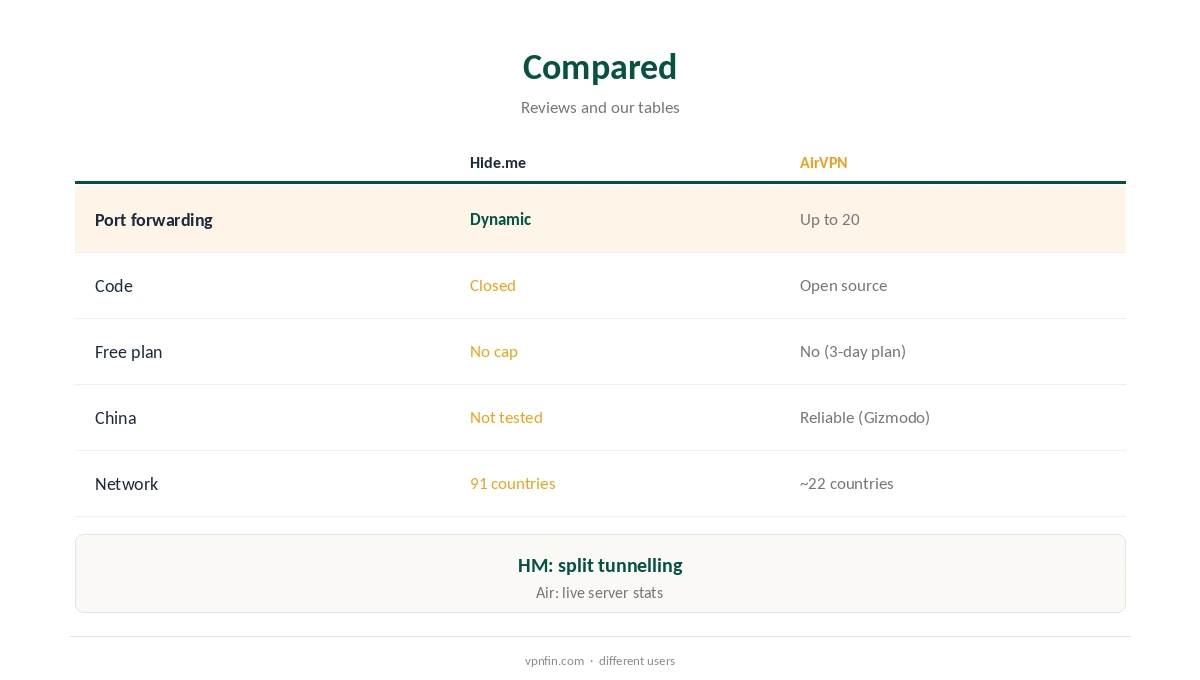The height and width of the screenshot is (680, 1200).
Task: Click the 'Compared' heading
Action: point(600,67)
